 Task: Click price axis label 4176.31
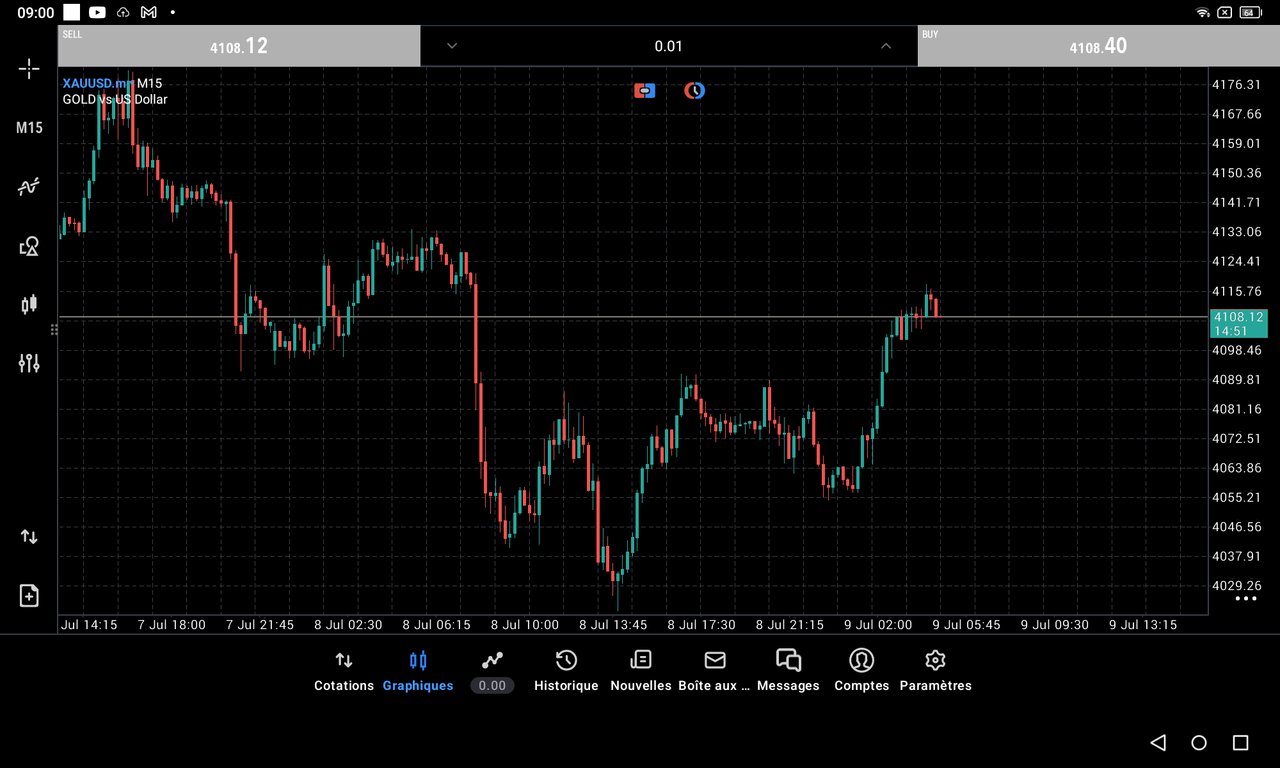pos(1236,84)
